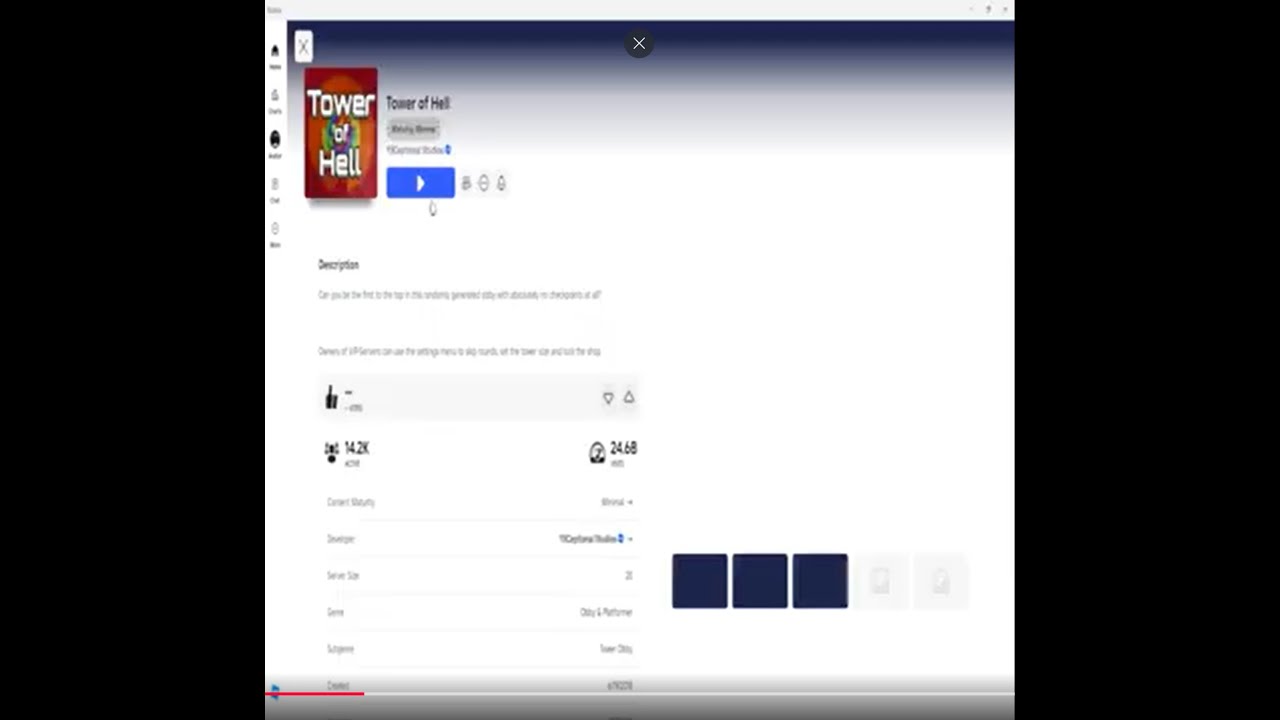
Task: Click the thumbs-up rating icon
Action: pyautogui.click(x=331, y=398)
